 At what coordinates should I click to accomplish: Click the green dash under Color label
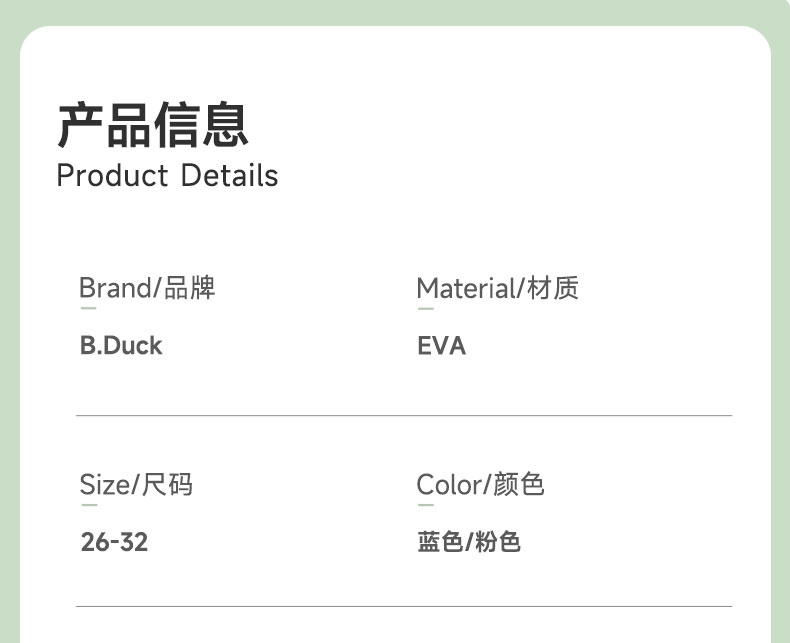[x=425, y=505]
